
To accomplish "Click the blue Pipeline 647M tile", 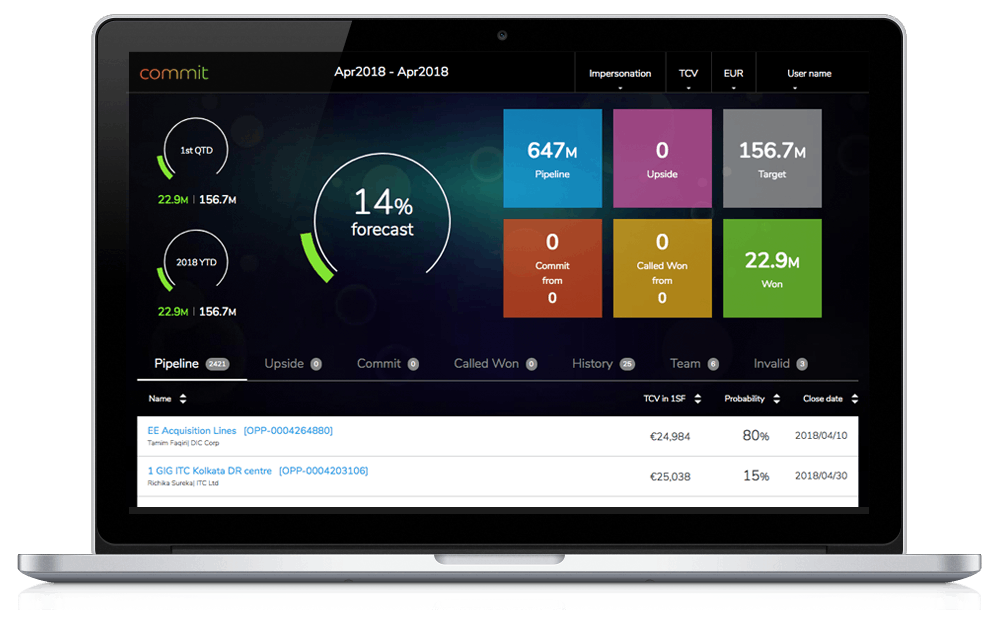I will (x=552, y=159).
